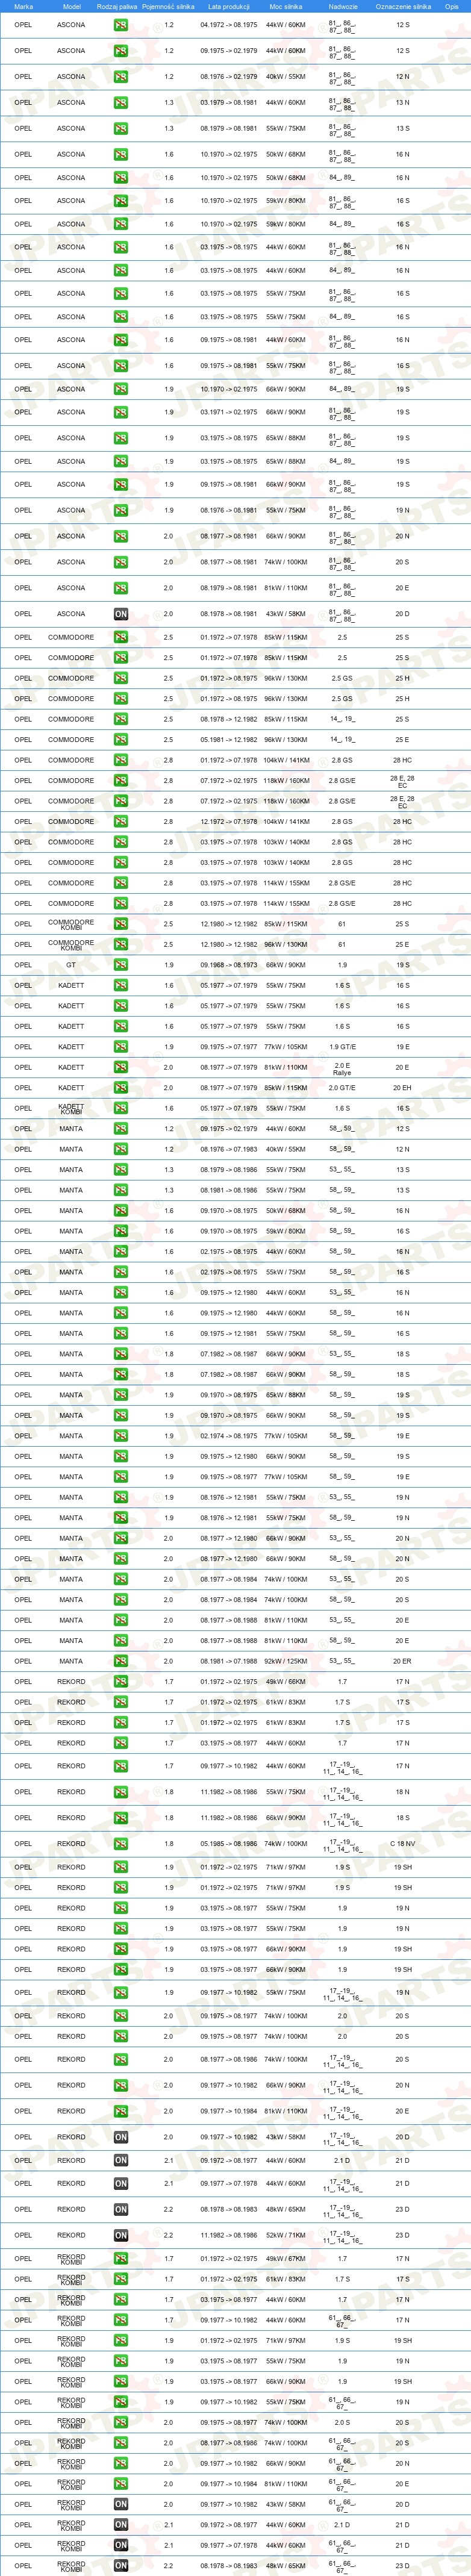The image size is (471, 2576).
Task: Click petrol icon in the GT row
Action: click(x=121, y=965)
